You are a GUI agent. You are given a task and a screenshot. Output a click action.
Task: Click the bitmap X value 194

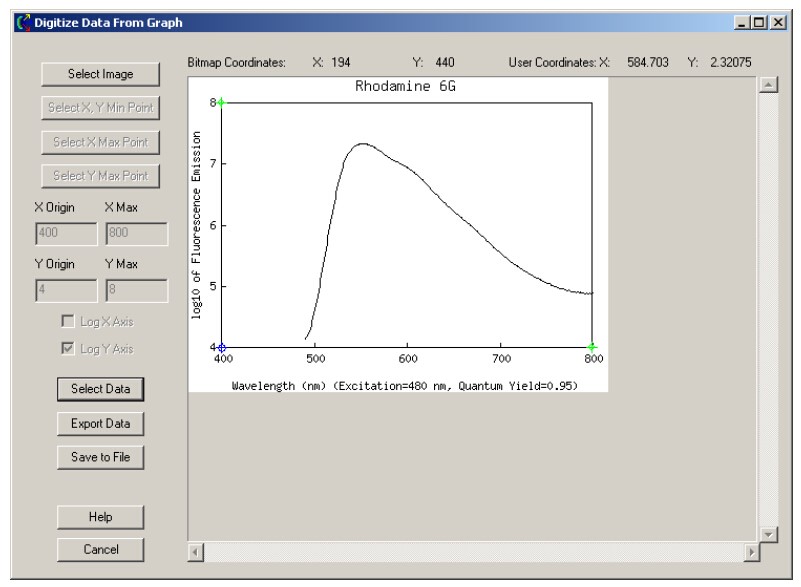tap(341, 63)
